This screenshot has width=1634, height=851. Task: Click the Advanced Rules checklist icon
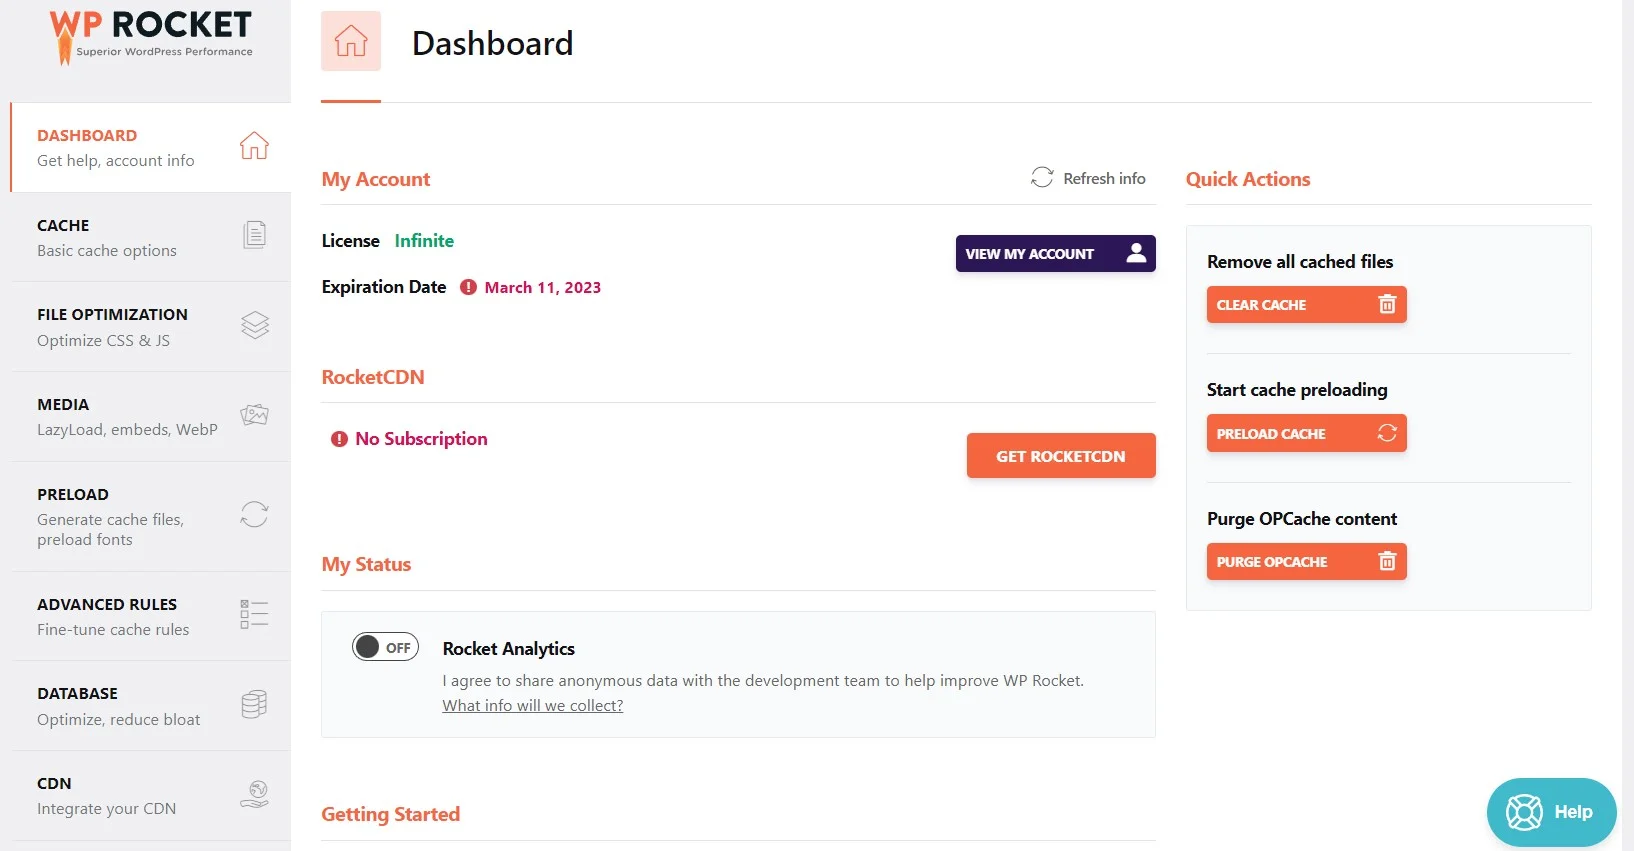(254, 614)
